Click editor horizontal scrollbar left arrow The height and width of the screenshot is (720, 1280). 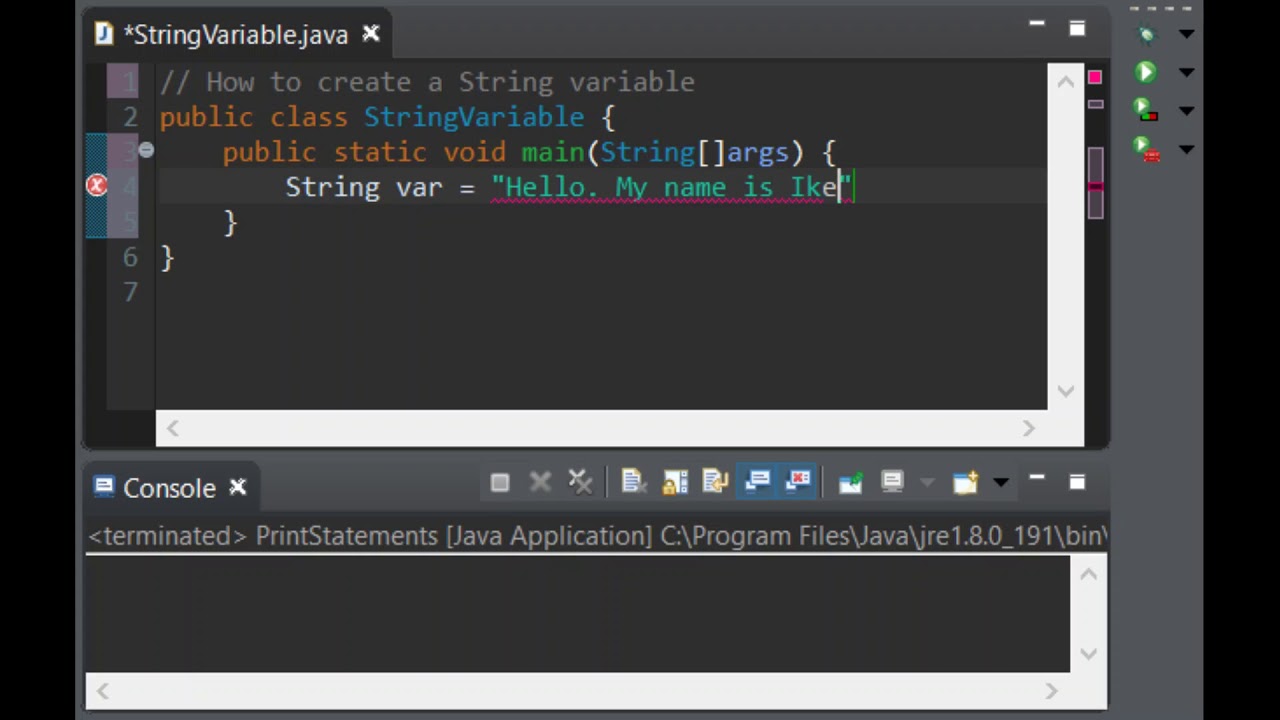click(173, 428)
